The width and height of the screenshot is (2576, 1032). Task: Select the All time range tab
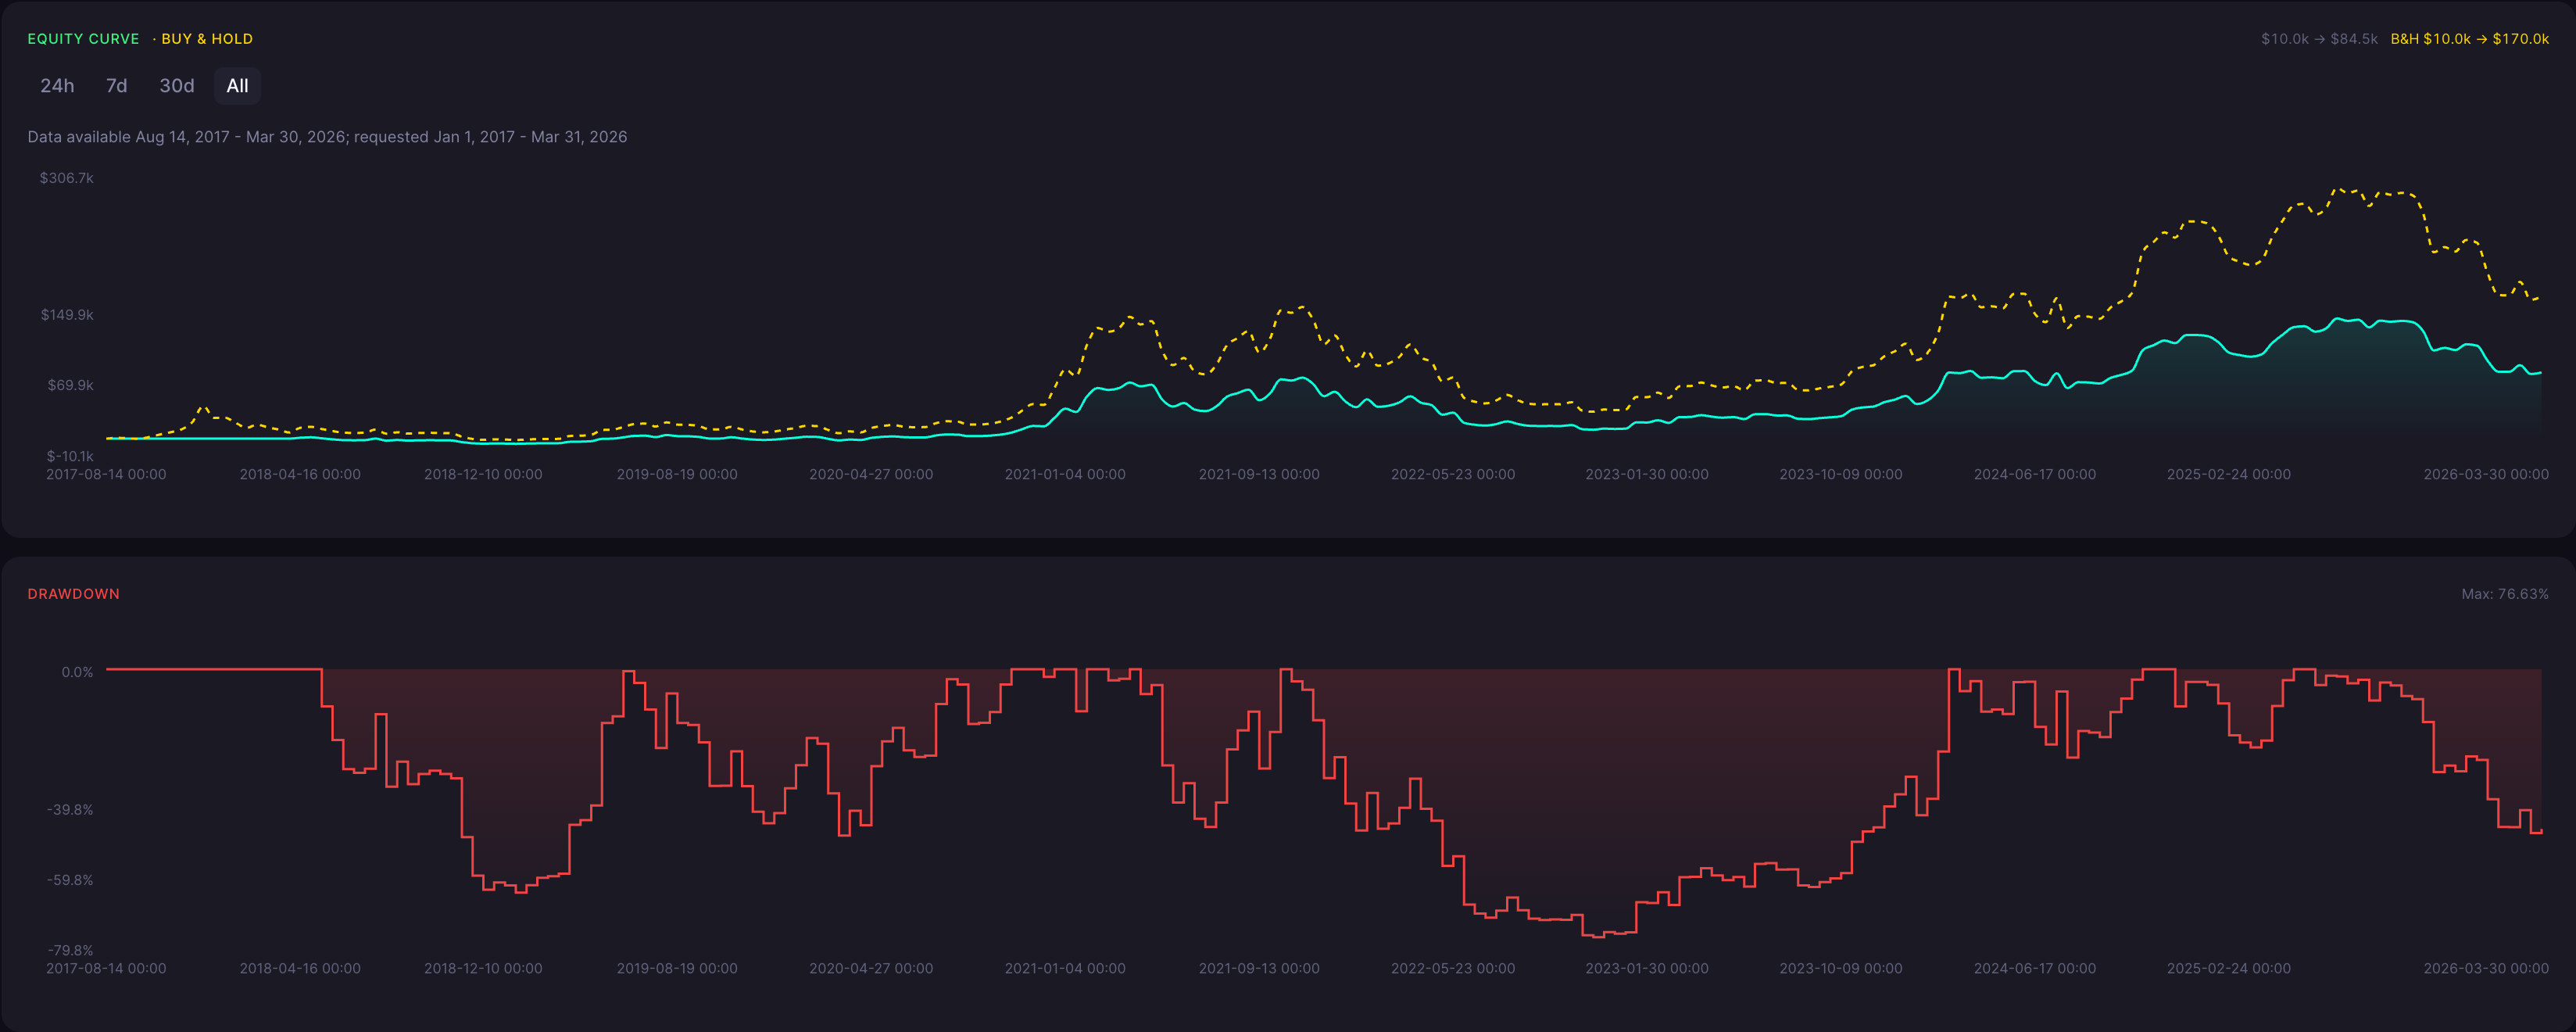[237, 86]
